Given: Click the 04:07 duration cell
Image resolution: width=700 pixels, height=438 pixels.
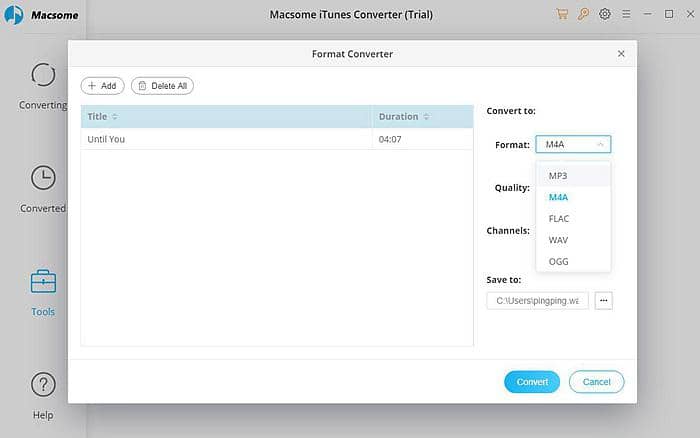Looking at the screenshot, I should [x=422, y=139].
